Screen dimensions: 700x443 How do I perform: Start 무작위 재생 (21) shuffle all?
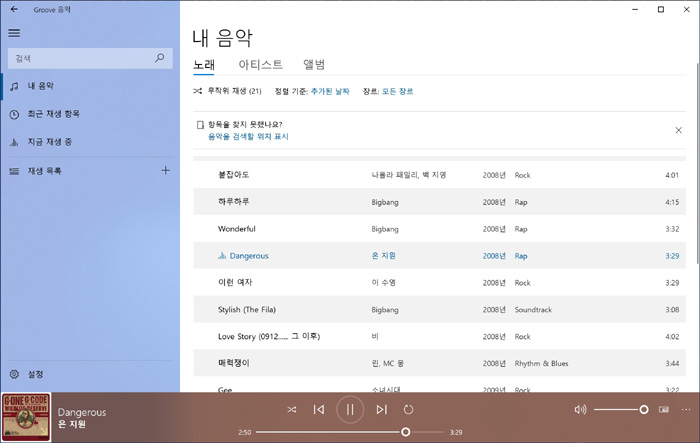point(227,91)
